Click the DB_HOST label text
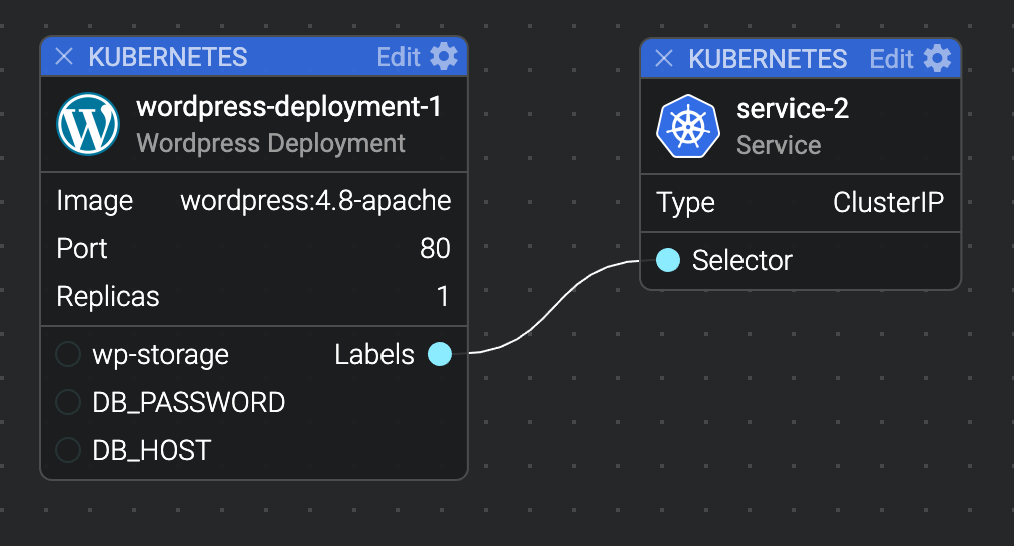The image size is (1014, 546). pos(152,450)
